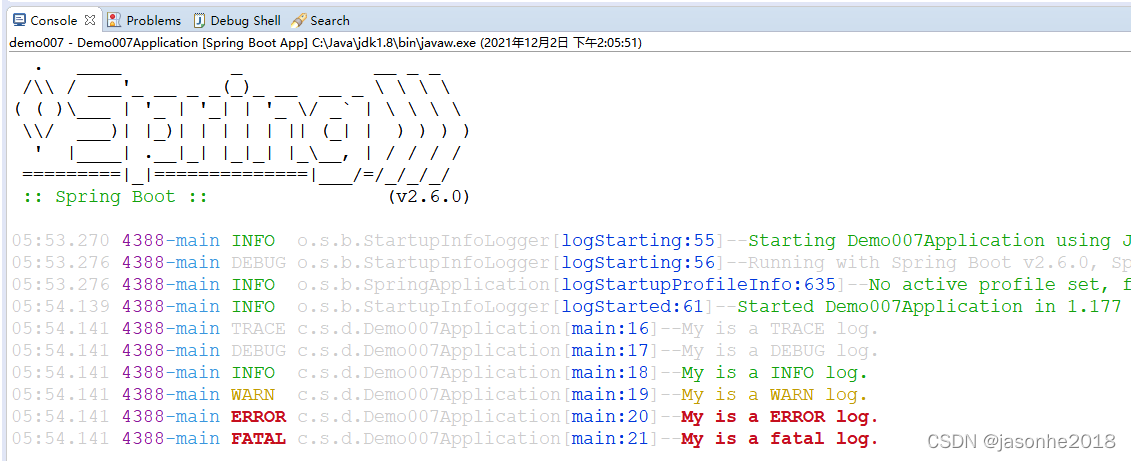This screenshot has width=1131, height=461.
Task: Click the yellow WARN level label
Action: [252, 395]
